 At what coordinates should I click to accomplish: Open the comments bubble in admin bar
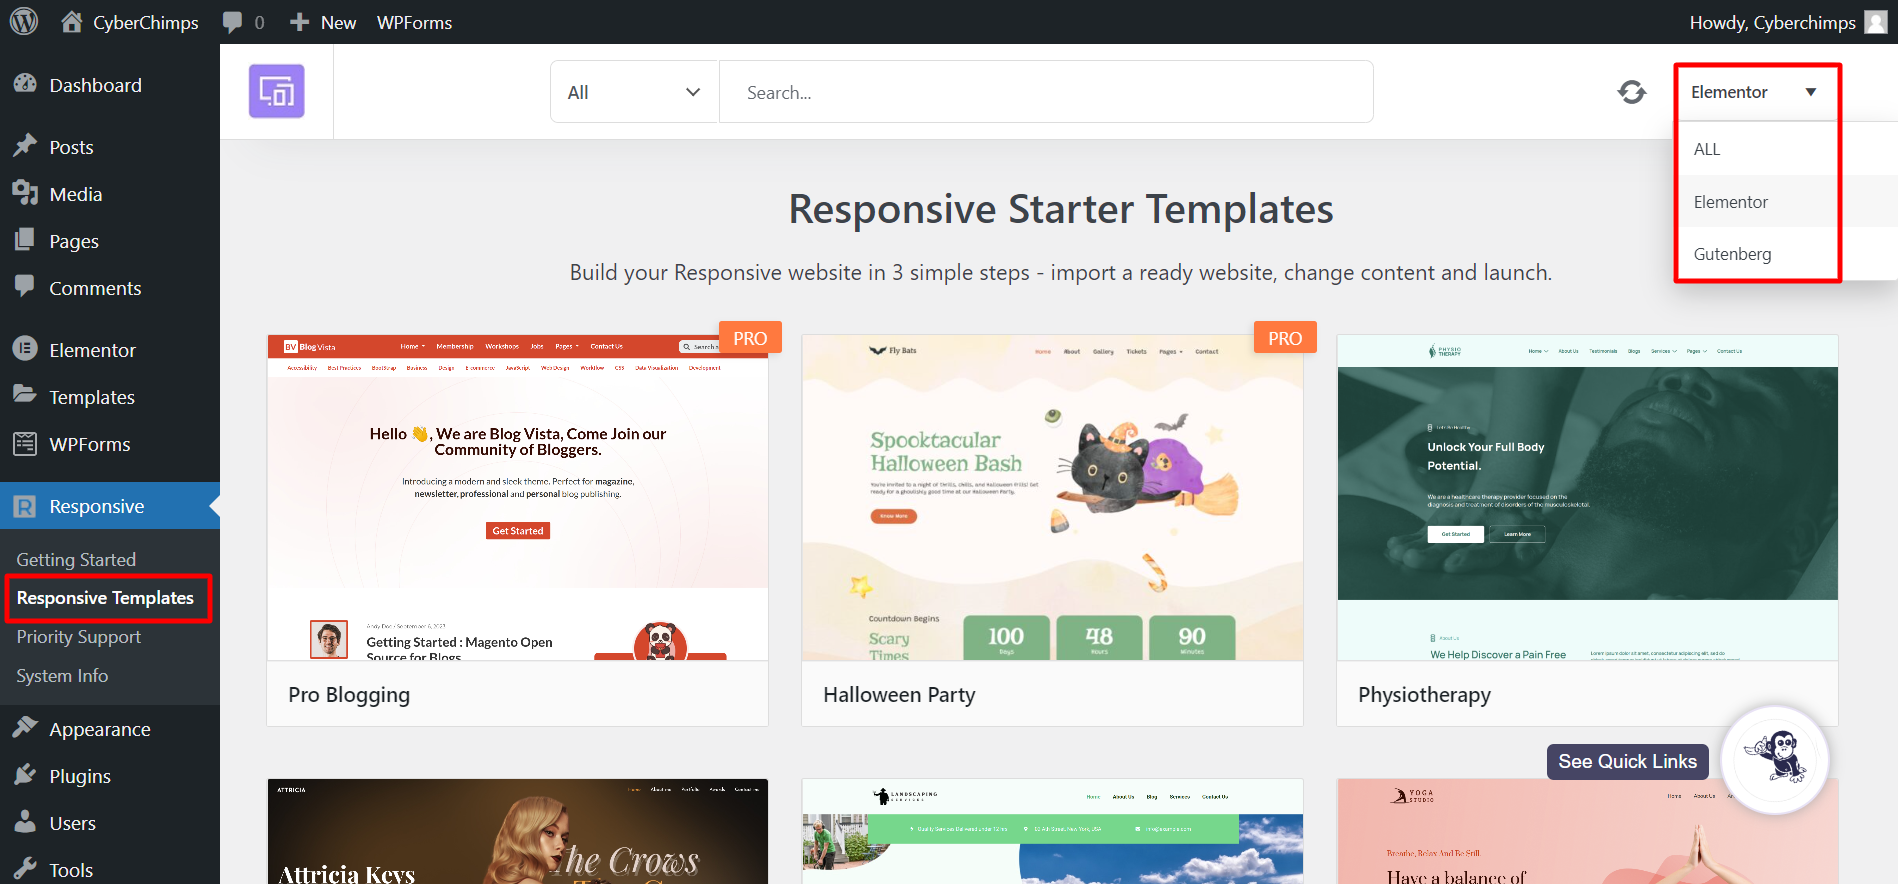point(232,22)
